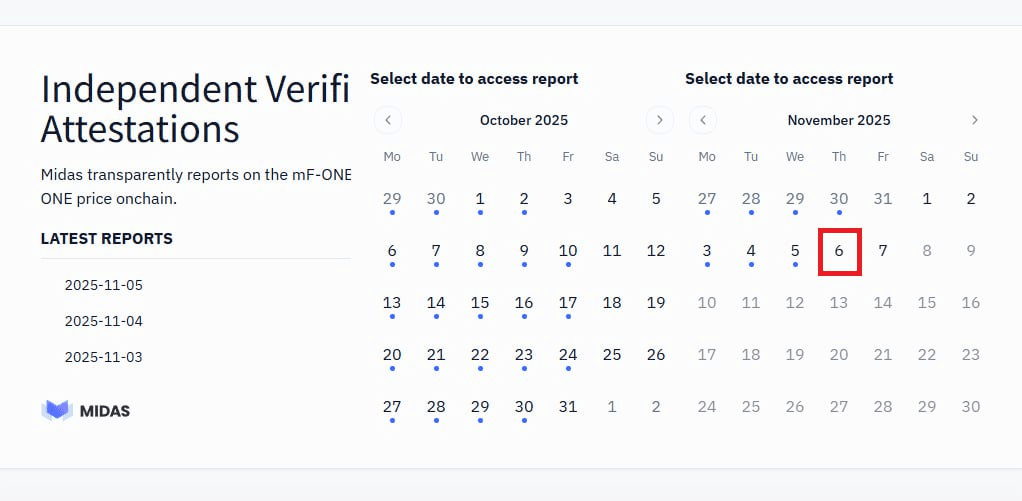
Task: Click the Midas logo icon
Action: [x=57, y=410]
